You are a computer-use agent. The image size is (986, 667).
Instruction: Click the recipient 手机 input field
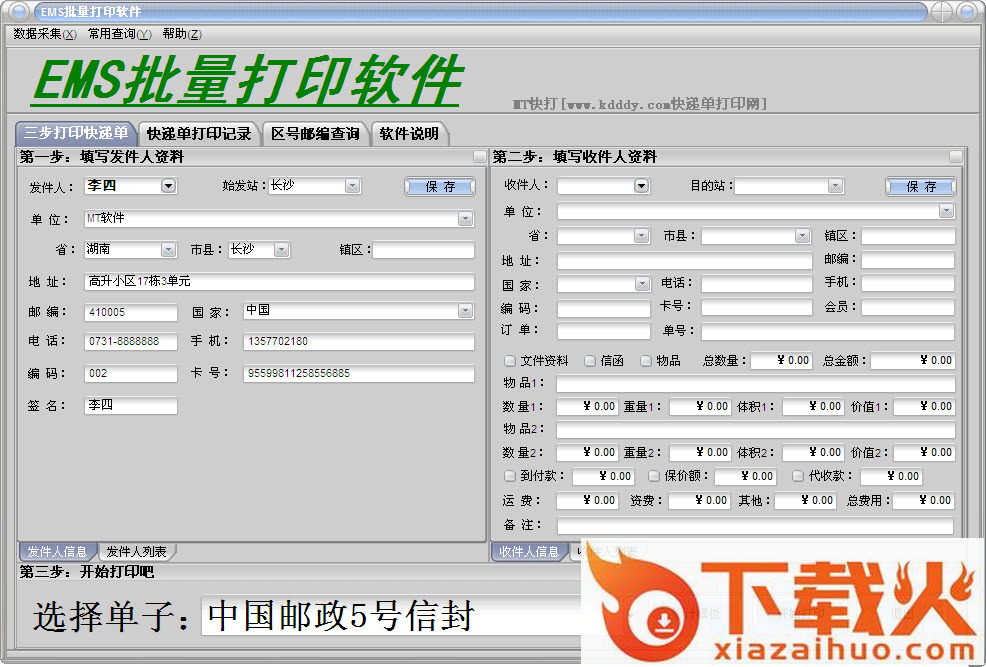point(908,284)
